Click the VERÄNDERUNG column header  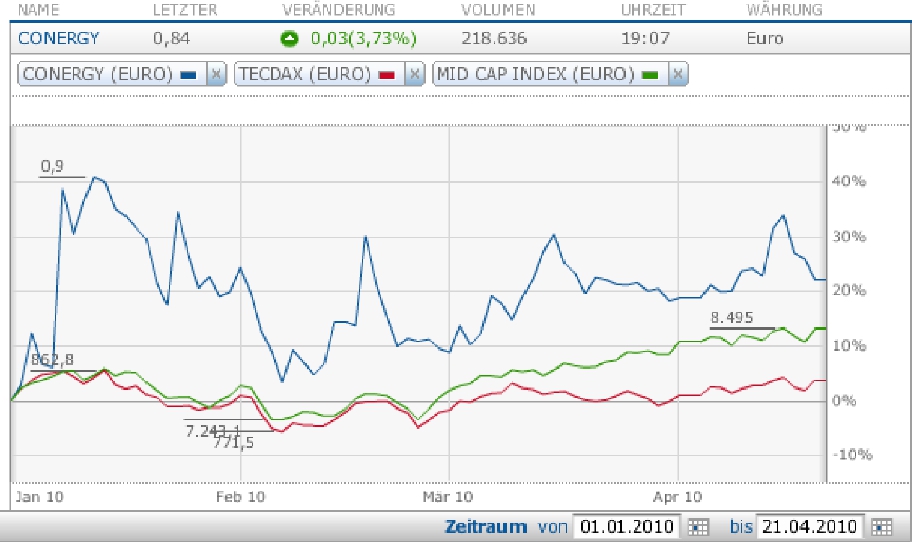click(x=339, y=10)
